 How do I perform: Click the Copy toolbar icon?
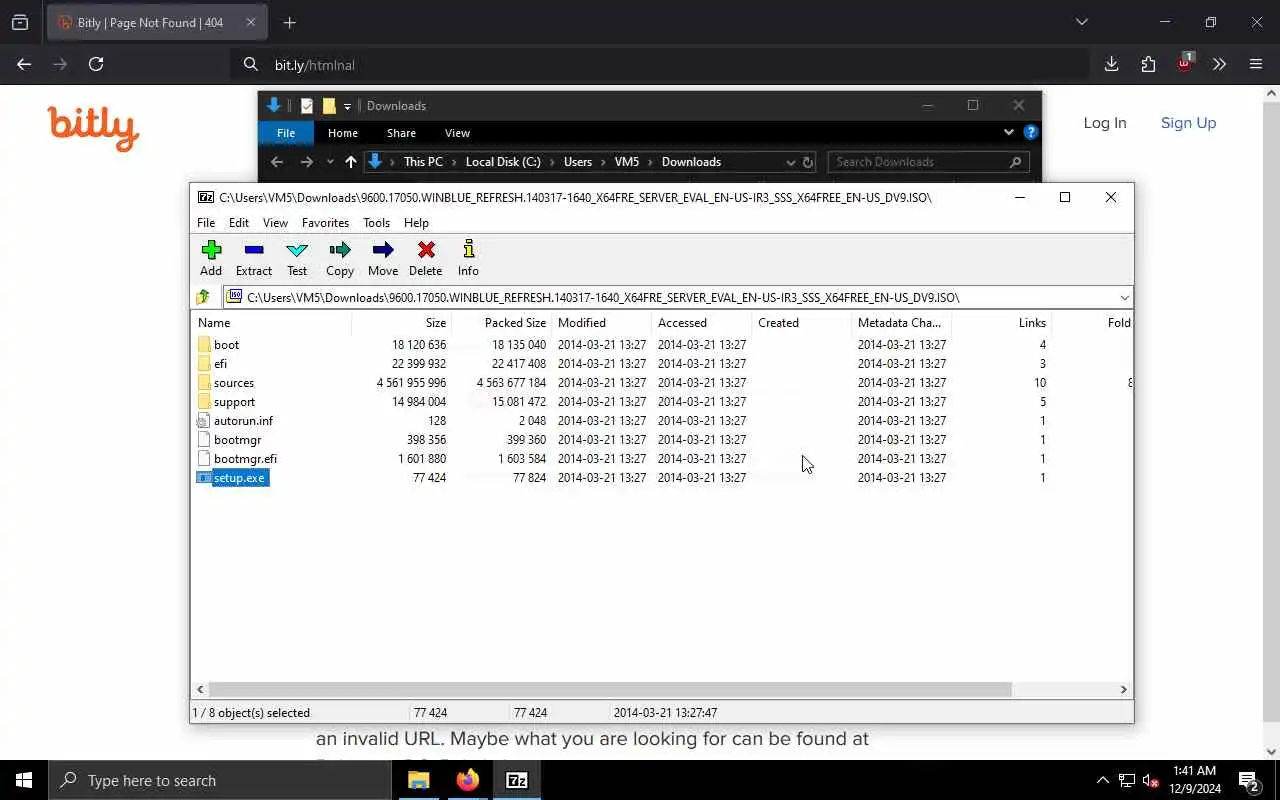point(340,258)
